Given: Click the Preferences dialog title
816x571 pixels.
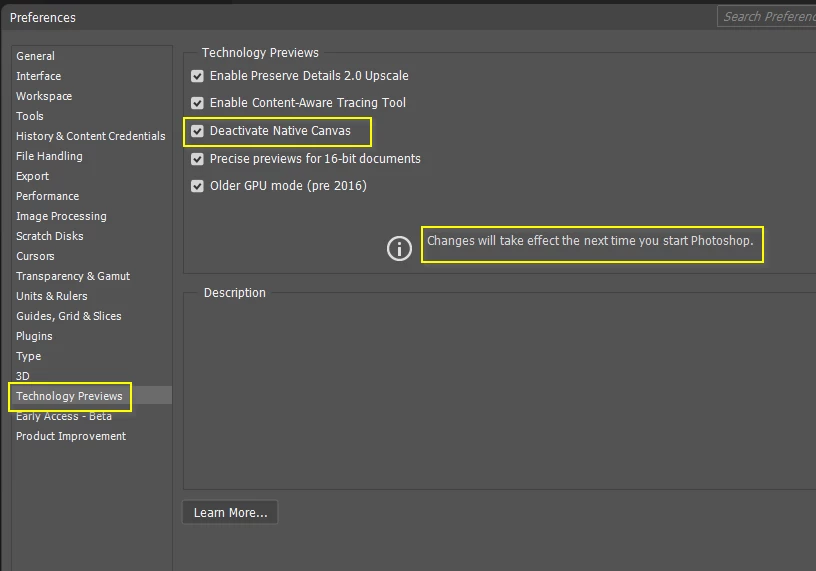Looking at the screenshot, I should coord(43,18).
